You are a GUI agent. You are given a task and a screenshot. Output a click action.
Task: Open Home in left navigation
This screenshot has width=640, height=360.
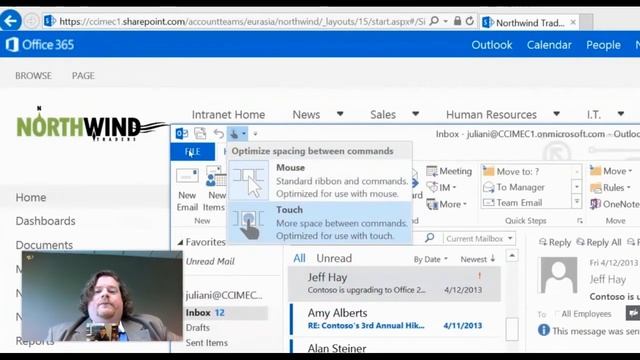tap(31, 197)
